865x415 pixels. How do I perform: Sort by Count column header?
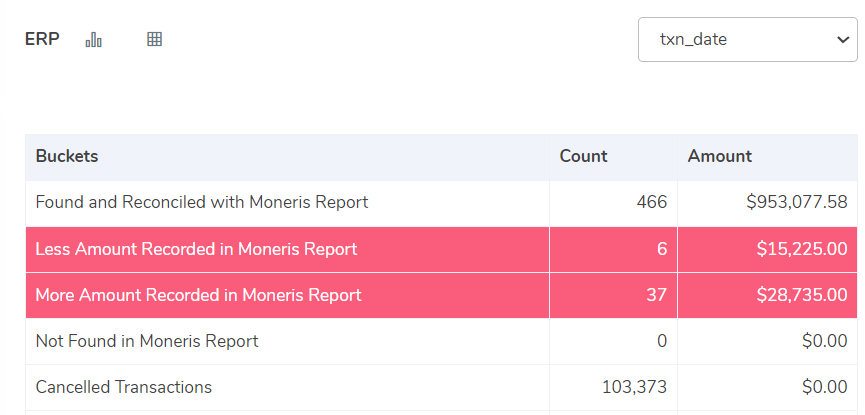click(x=583, y=157)
